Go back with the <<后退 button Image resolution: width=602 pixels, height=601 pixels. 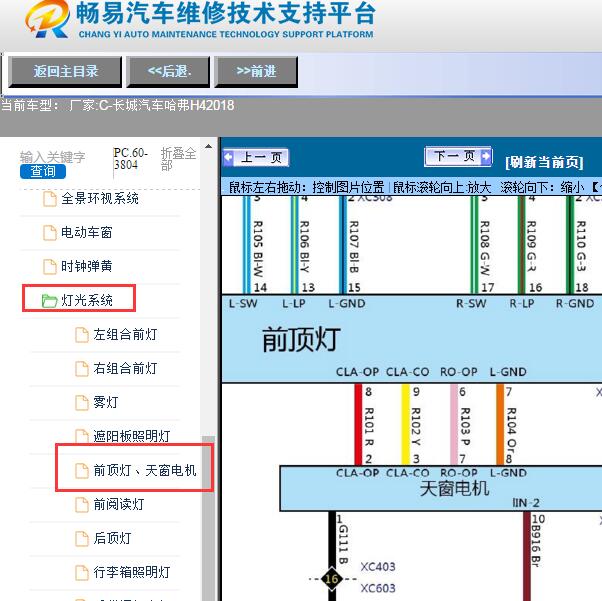(169, 71)
